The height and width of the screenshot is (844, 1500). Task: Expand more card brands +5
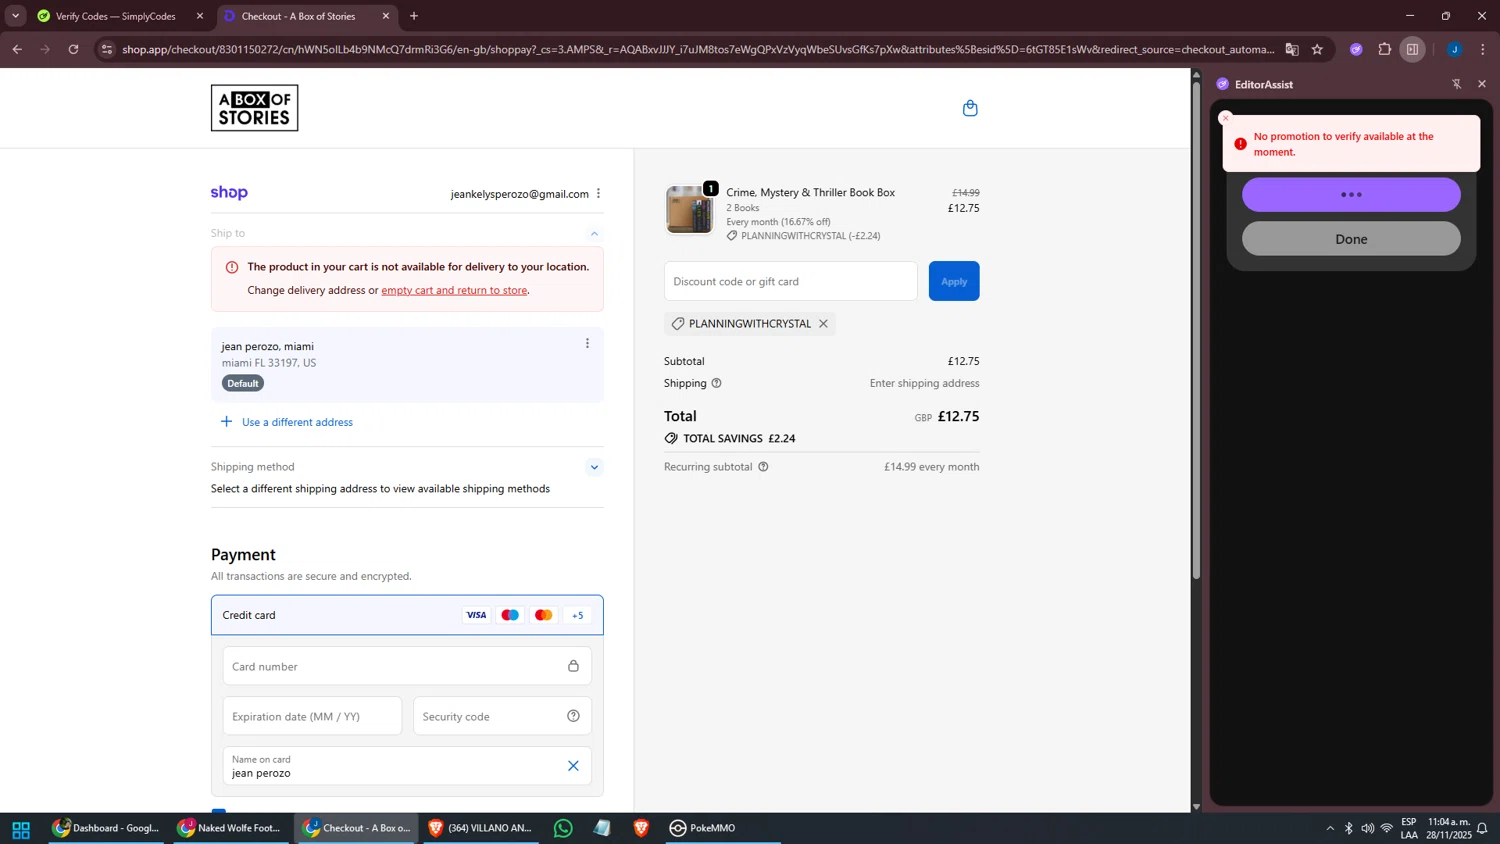tap(577, 615)
